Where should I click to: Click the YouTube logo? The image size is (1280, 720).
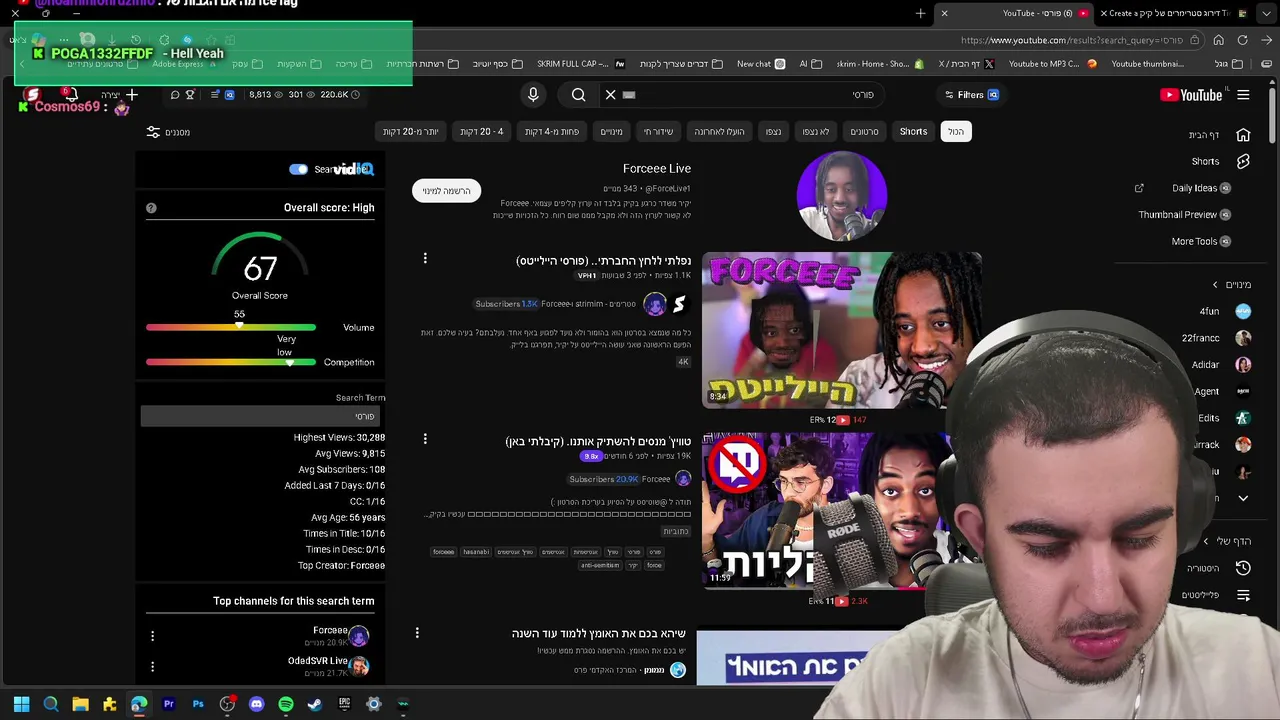point(1191,95)
